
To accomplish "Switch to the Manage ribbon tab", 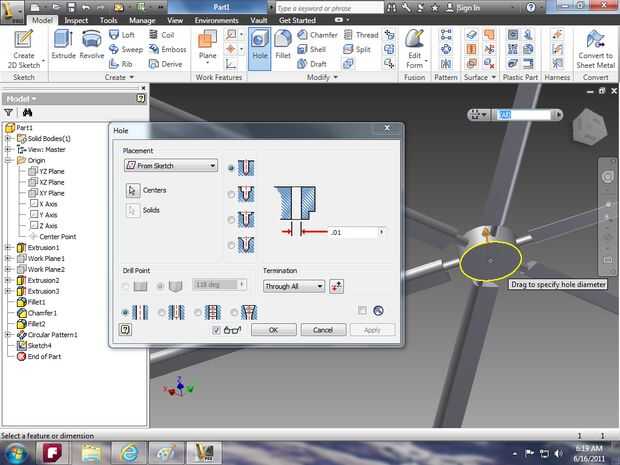I will coord(142,20).
